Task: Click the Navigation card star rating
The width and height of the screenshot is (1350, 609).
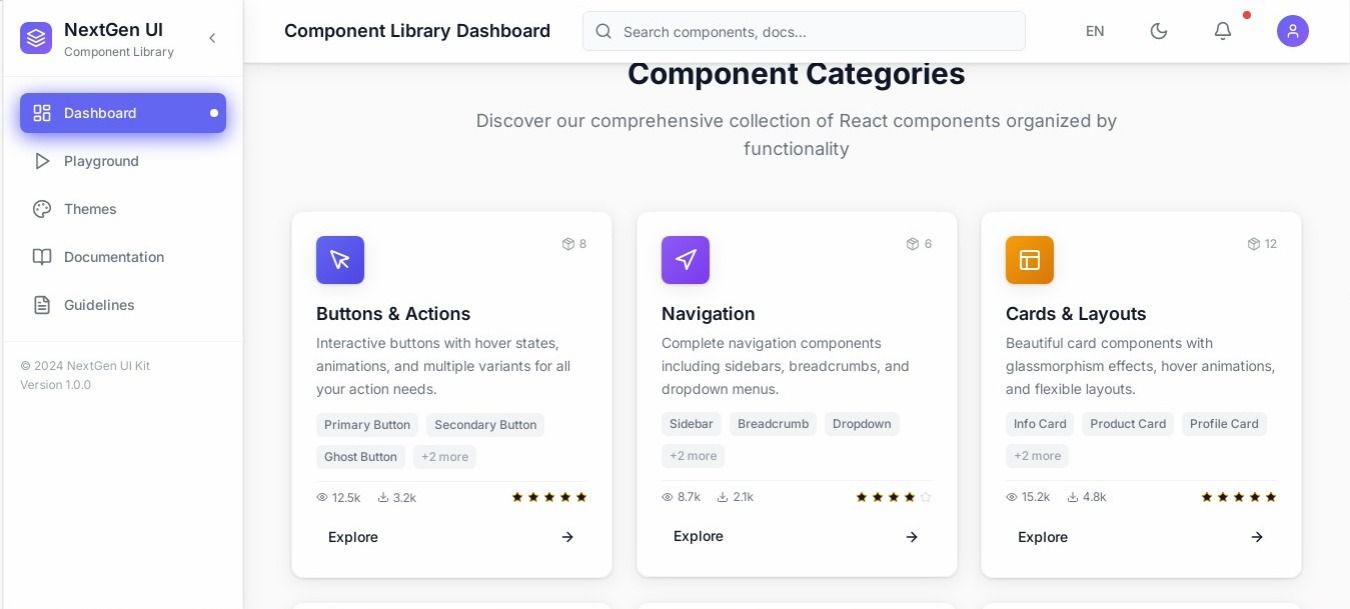Action: tap(892, 497)
